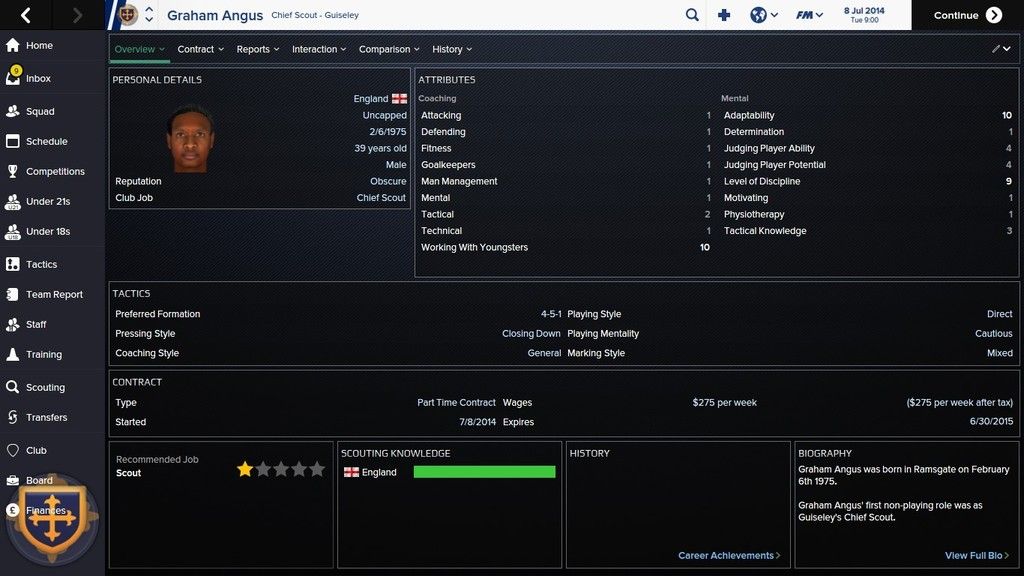Click the View Full Bio link

point(976,556)
